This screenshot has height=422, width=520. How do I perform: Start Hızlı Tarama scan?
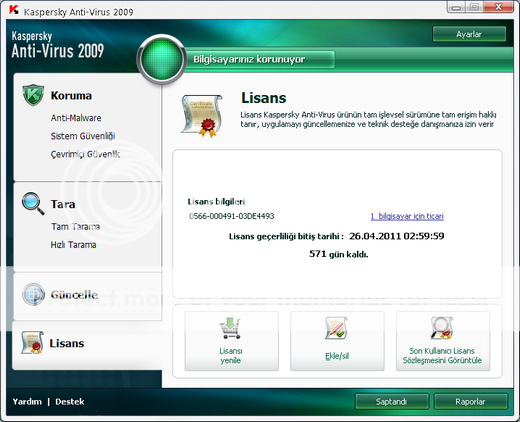[x=73, y=245]
